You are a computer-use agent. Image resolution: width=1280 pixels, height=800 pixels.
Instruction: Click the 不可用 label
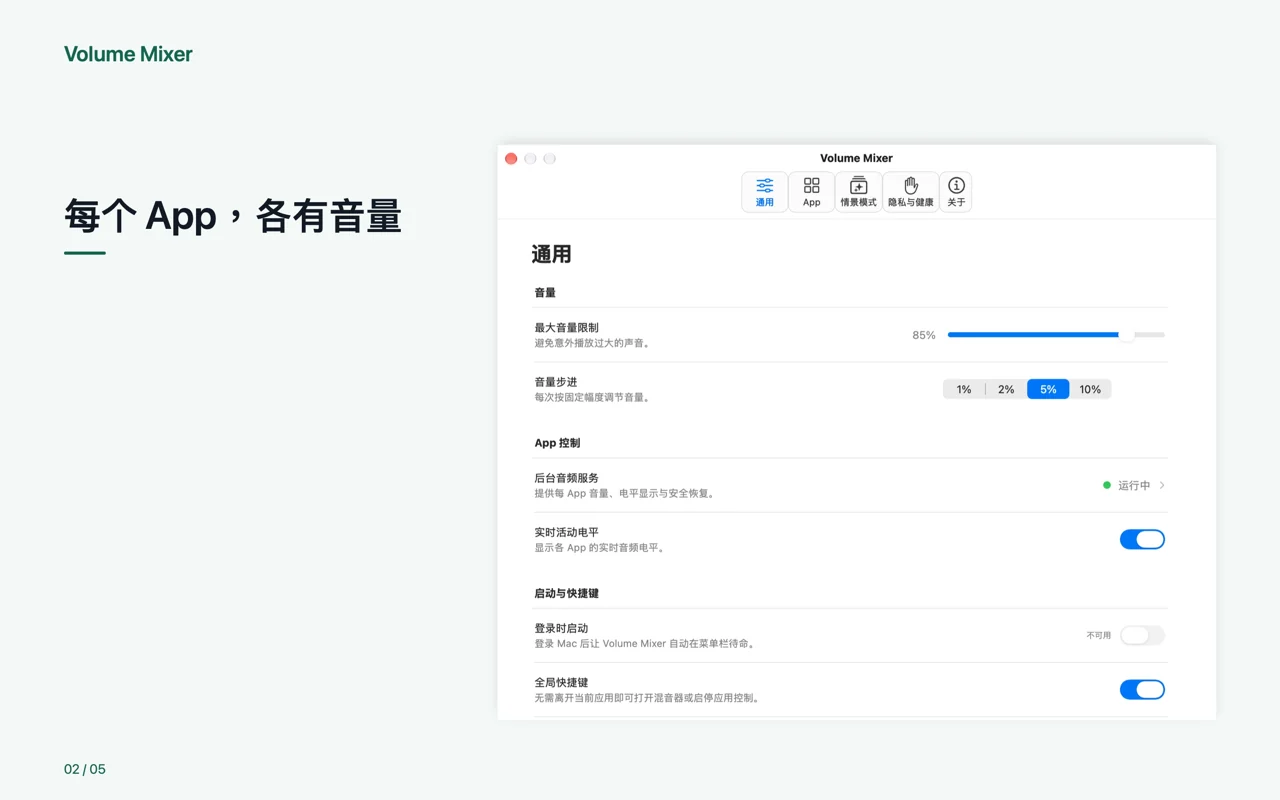[1099, 635]
